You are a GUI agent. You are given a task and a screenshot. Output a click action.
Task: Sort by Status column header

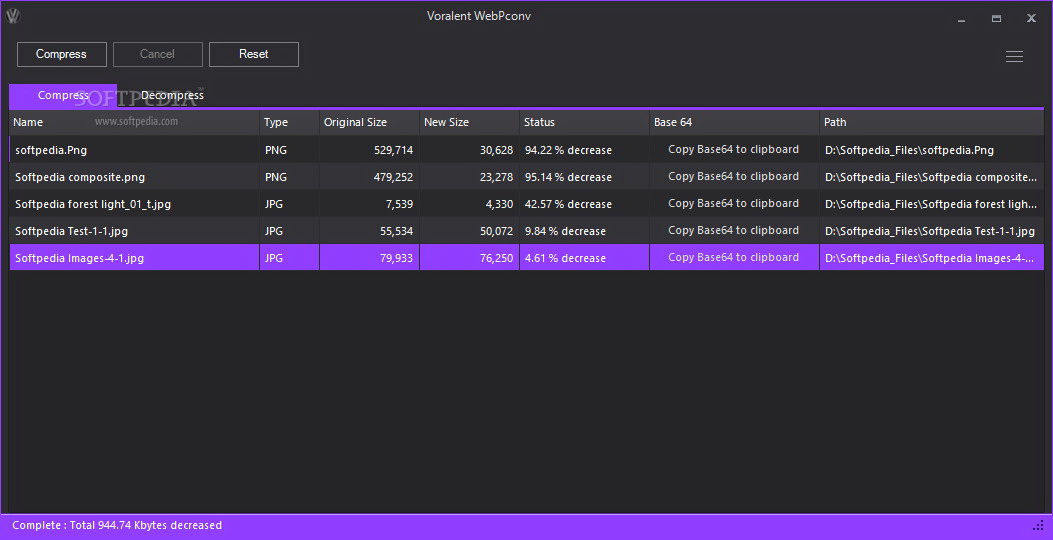coord(584,122)
